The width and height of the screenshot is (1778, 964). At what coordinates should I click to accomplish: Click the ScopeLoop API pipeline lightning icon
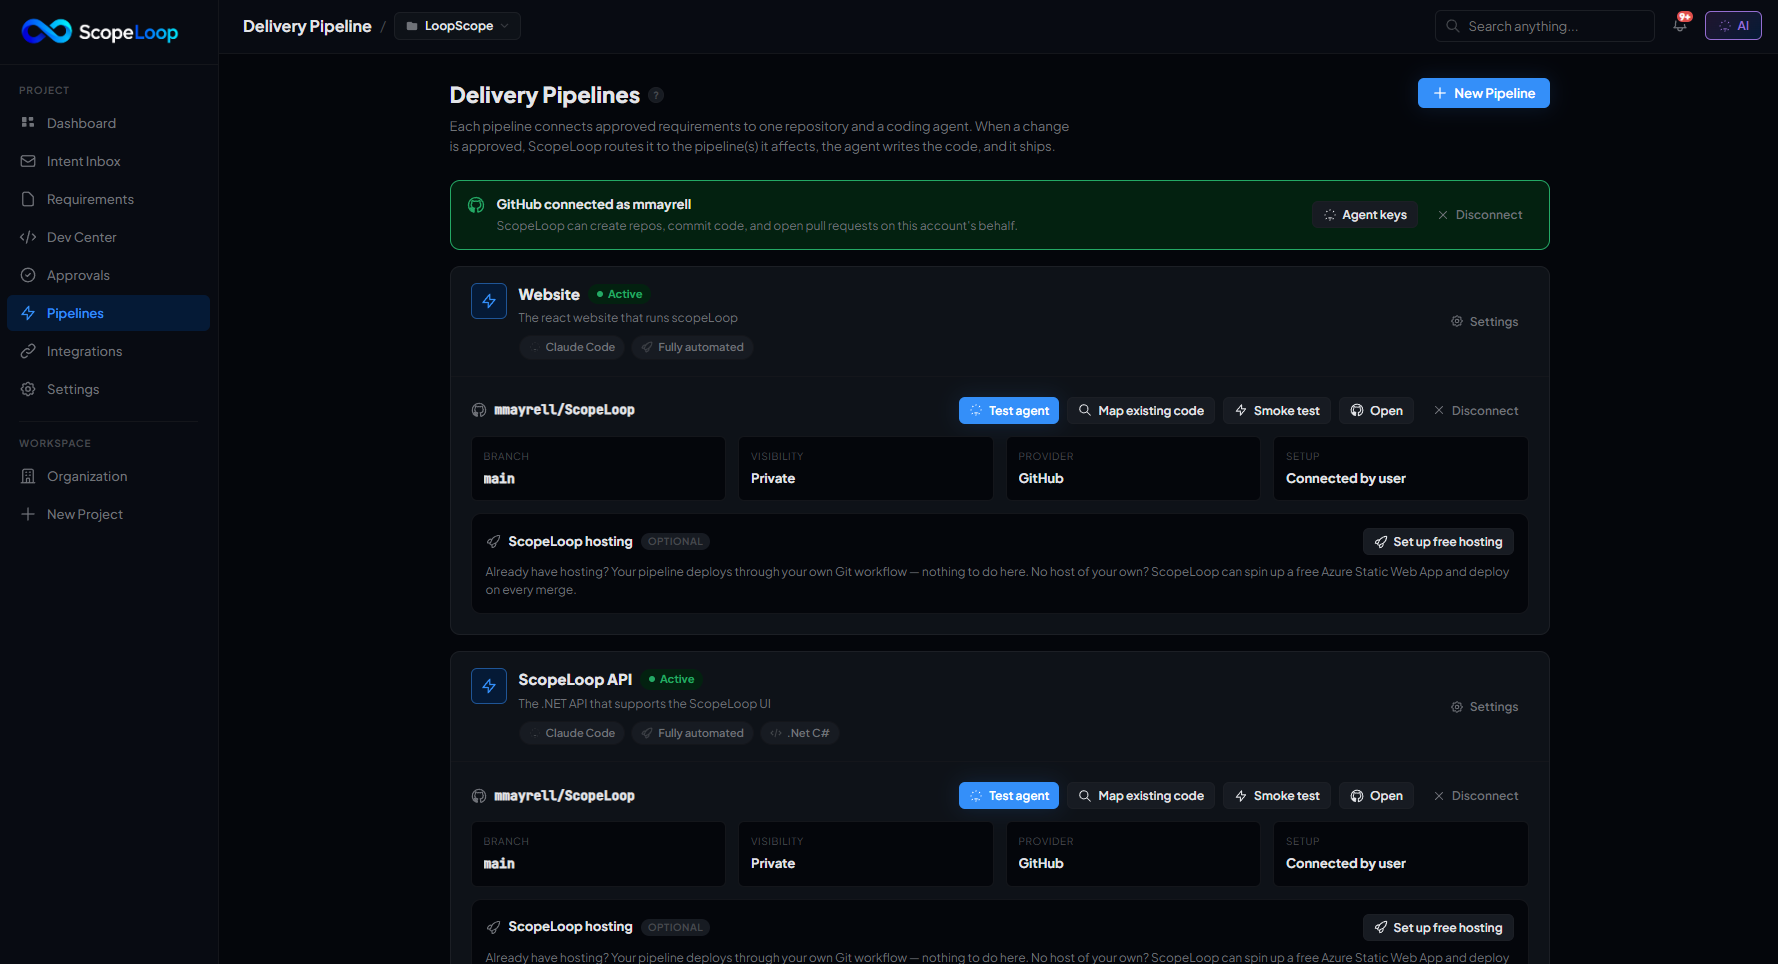(x=489, y=686)
